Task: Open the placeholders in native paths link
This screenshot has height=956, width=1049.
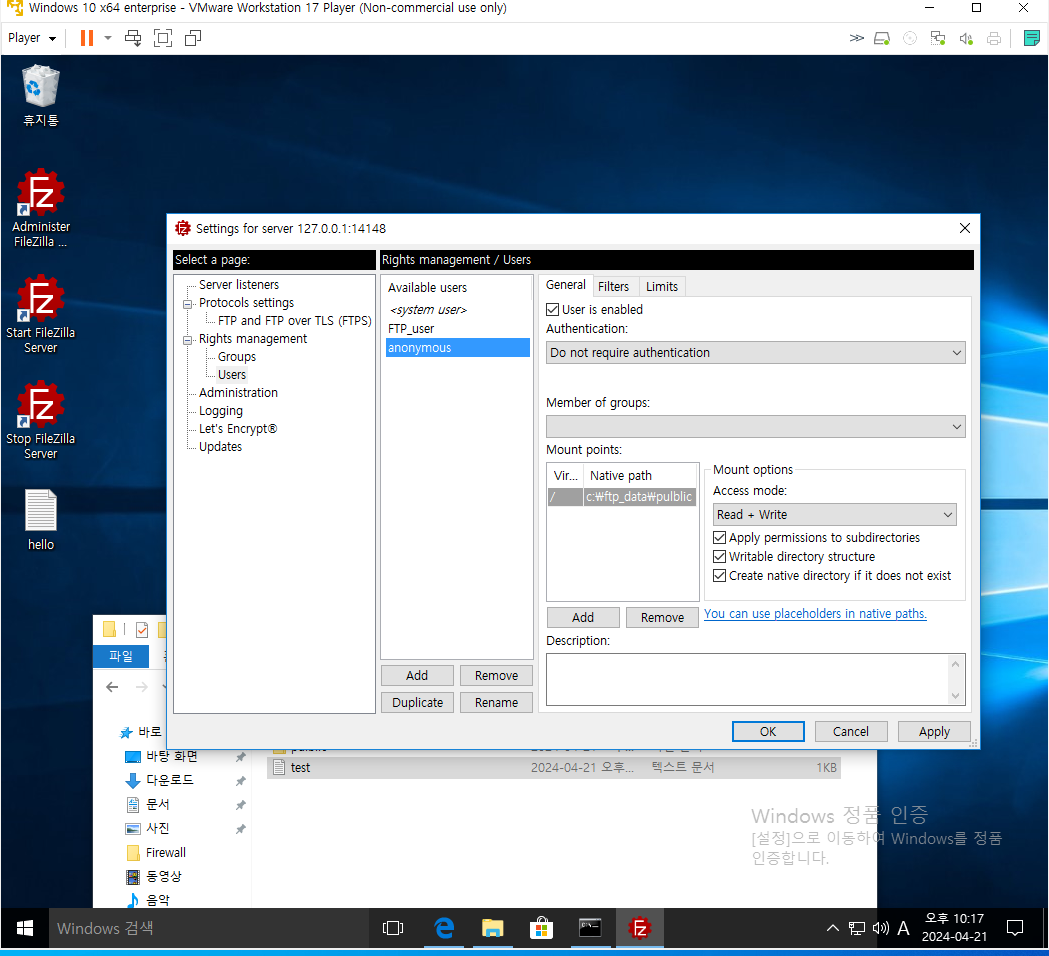Action: pos(815,613)
